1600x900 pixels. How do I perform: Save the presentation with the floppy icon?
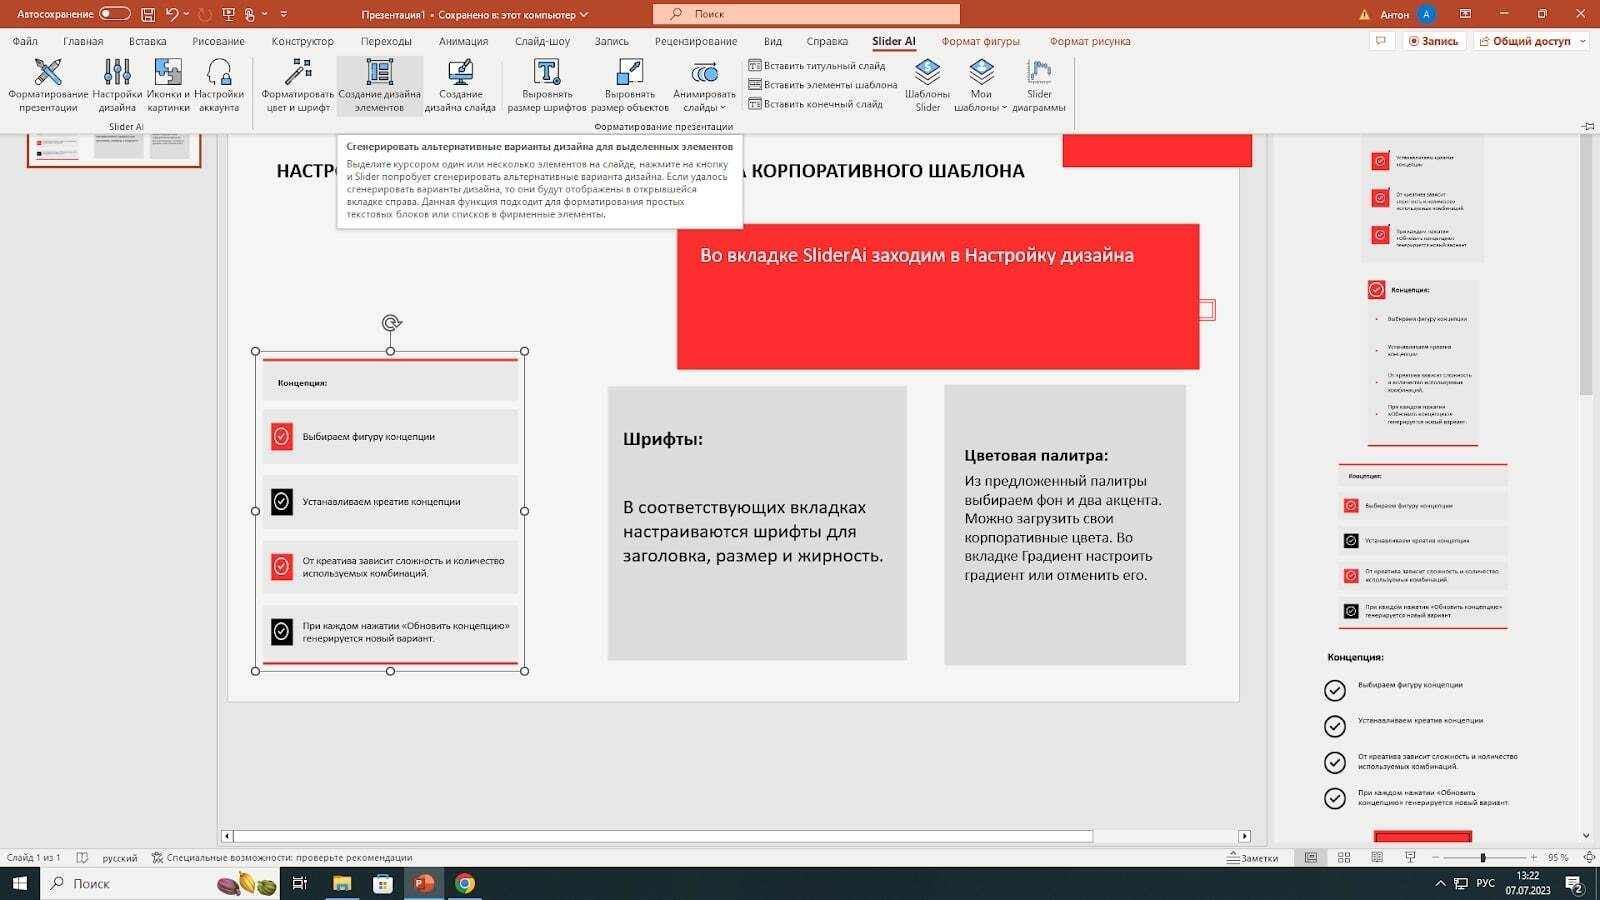(148, 14)
